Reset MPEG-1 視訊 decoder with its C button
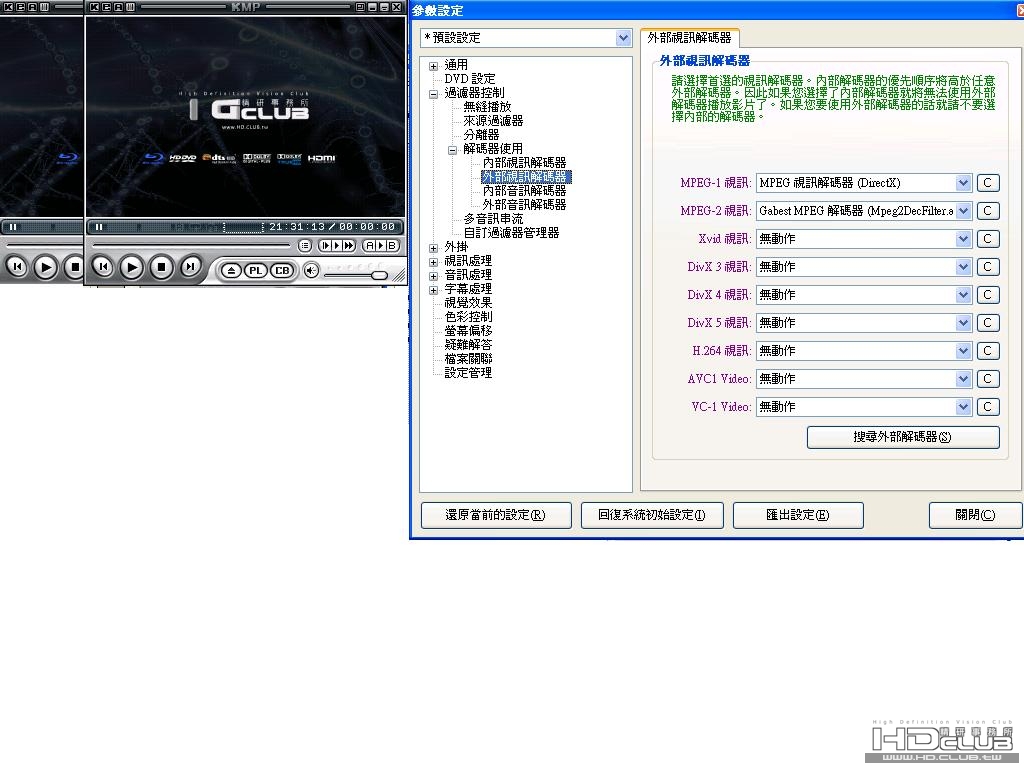This screenshot has width=1024, height=768. pos(987,183)
